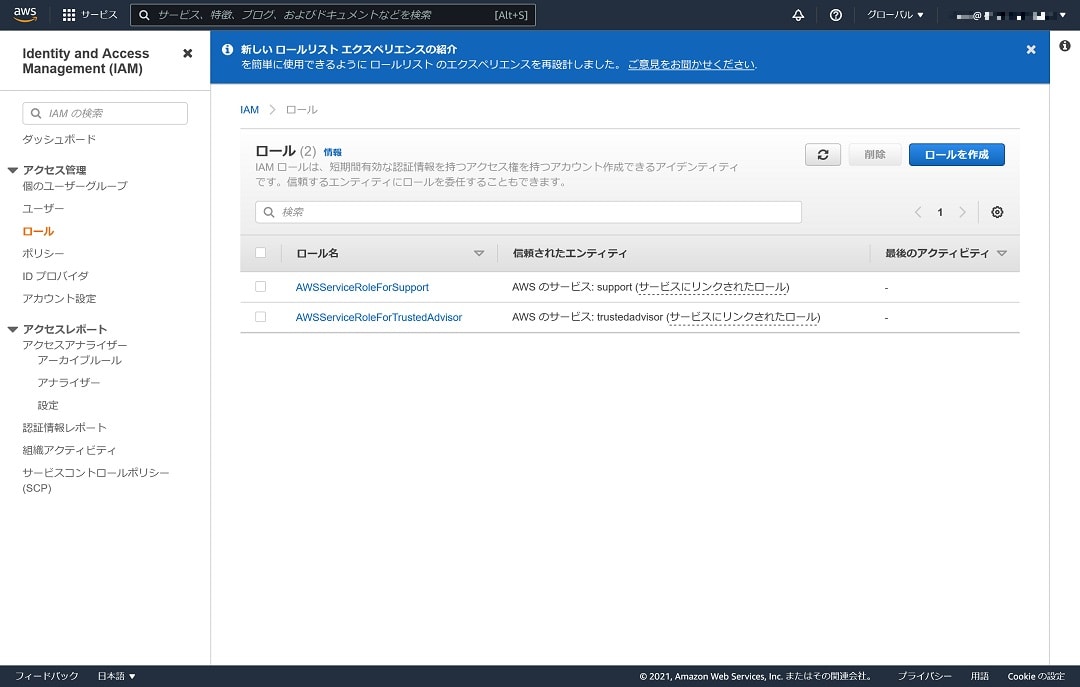Open サービスコントロールポリシー (SCP) in sidebar

(95, 480)
